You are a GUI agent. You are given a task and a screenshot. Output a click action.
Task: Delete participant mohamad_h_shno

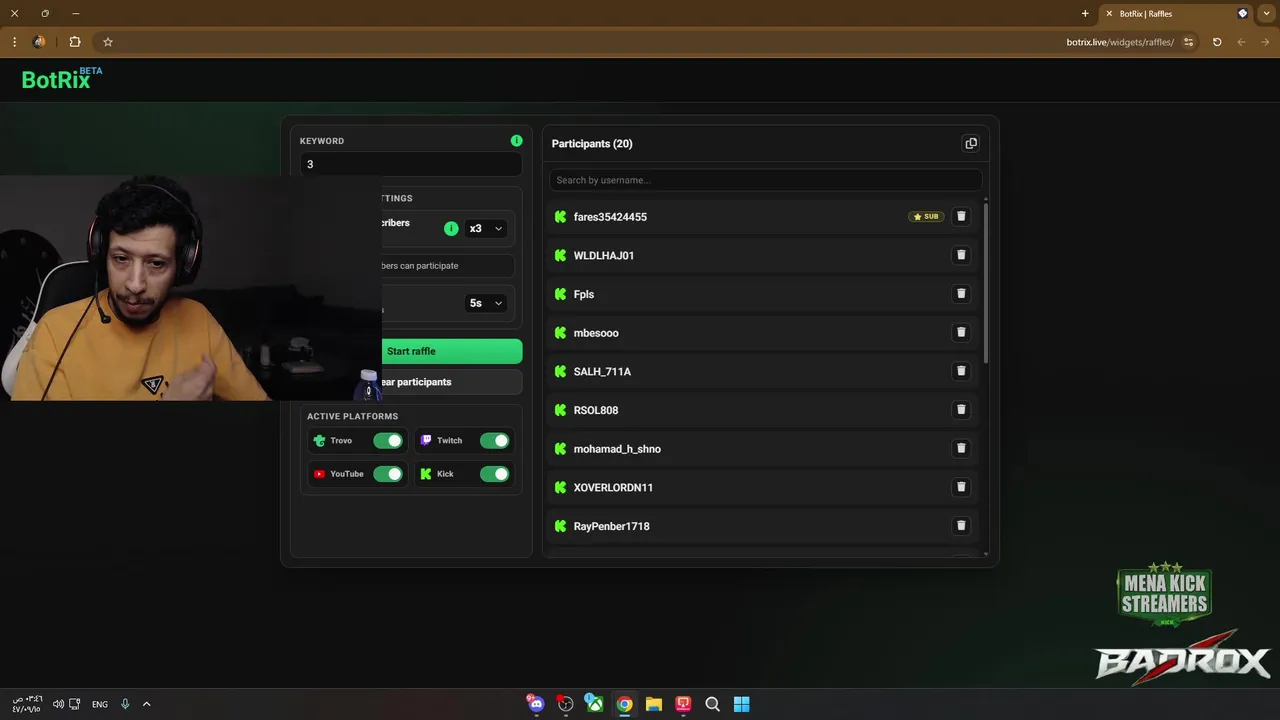coord(961,448)
